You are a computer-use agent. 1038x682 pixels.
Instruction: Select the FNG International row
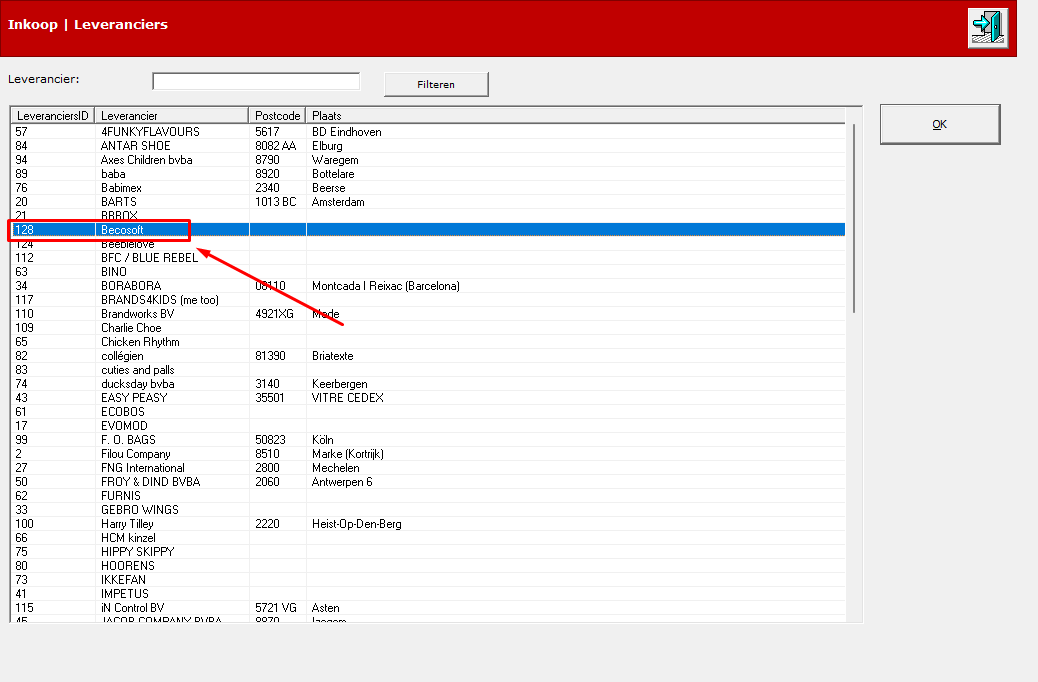(x=428, y=467)
